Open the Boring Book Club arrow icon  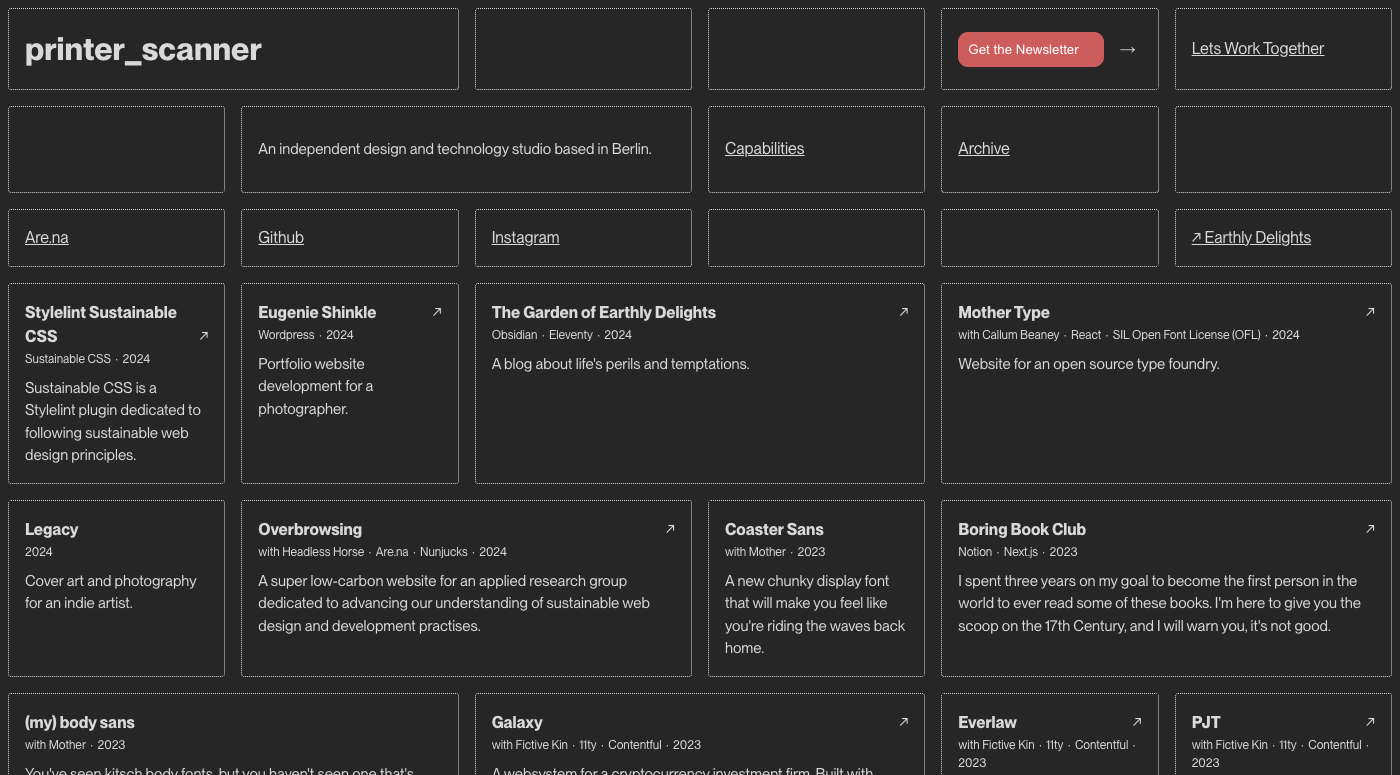pos(1371,528)
